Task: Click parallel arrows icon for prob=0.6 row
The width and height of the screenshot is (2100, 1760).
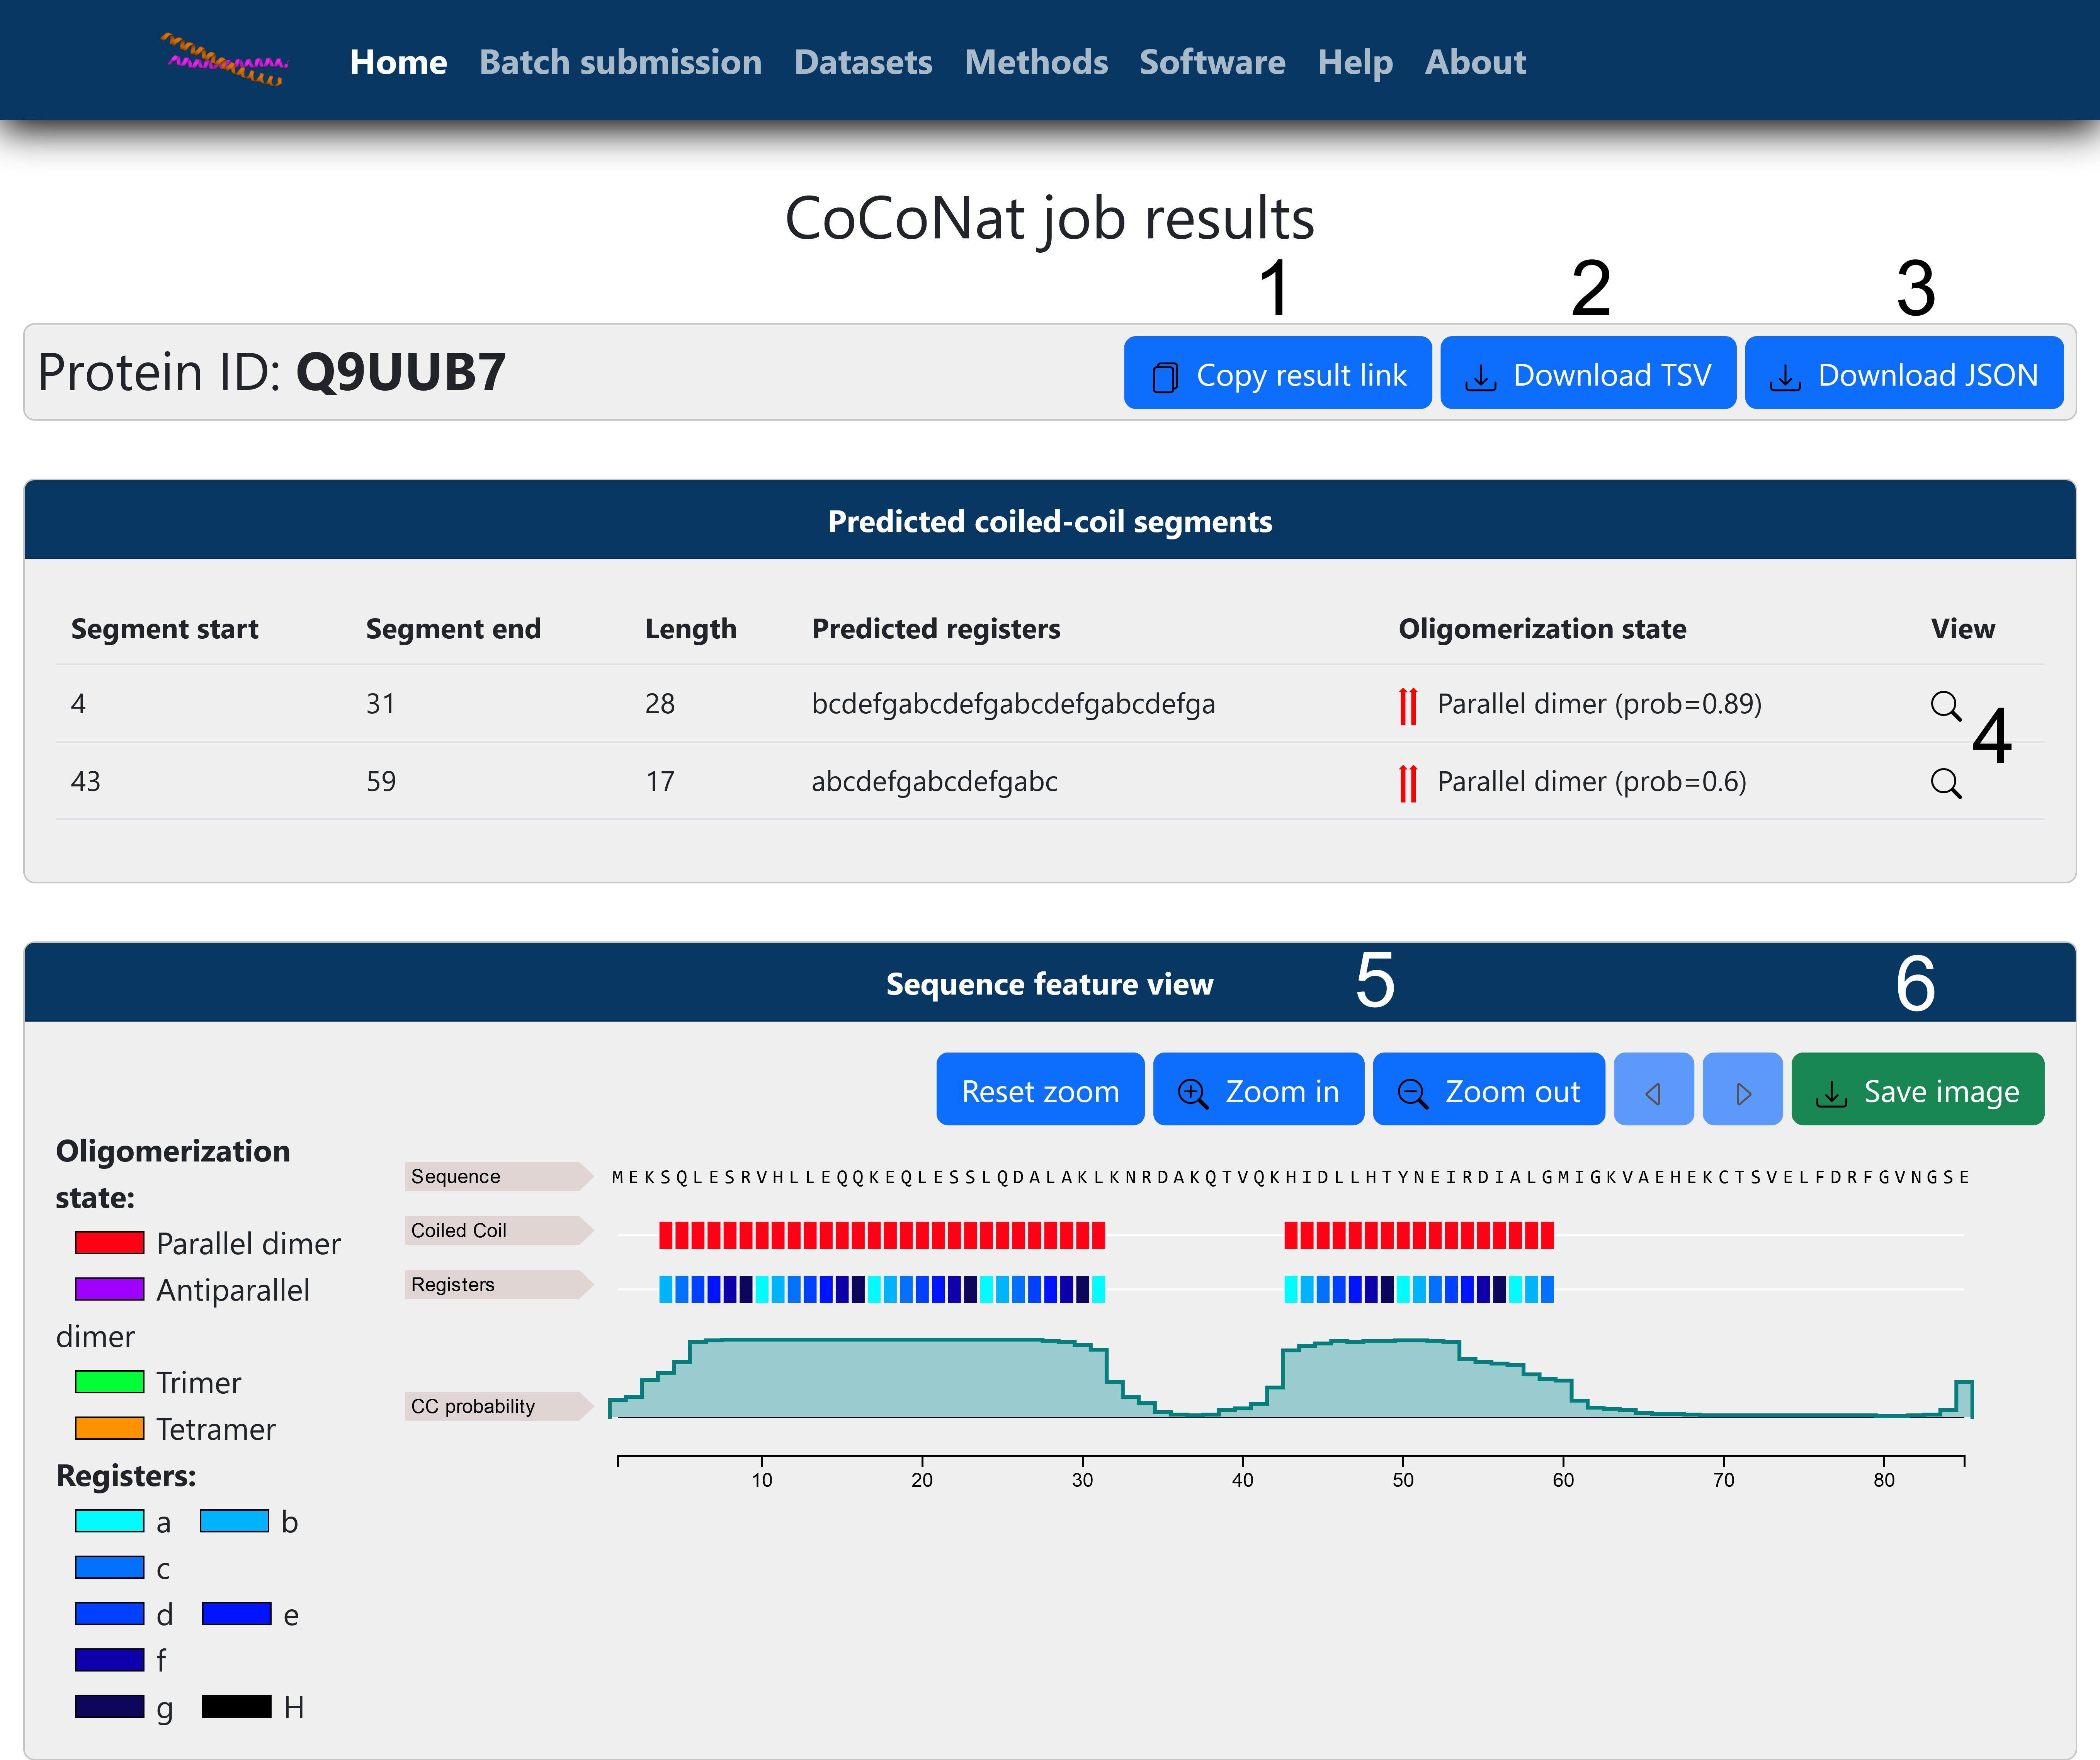Action: (1408, 783)
